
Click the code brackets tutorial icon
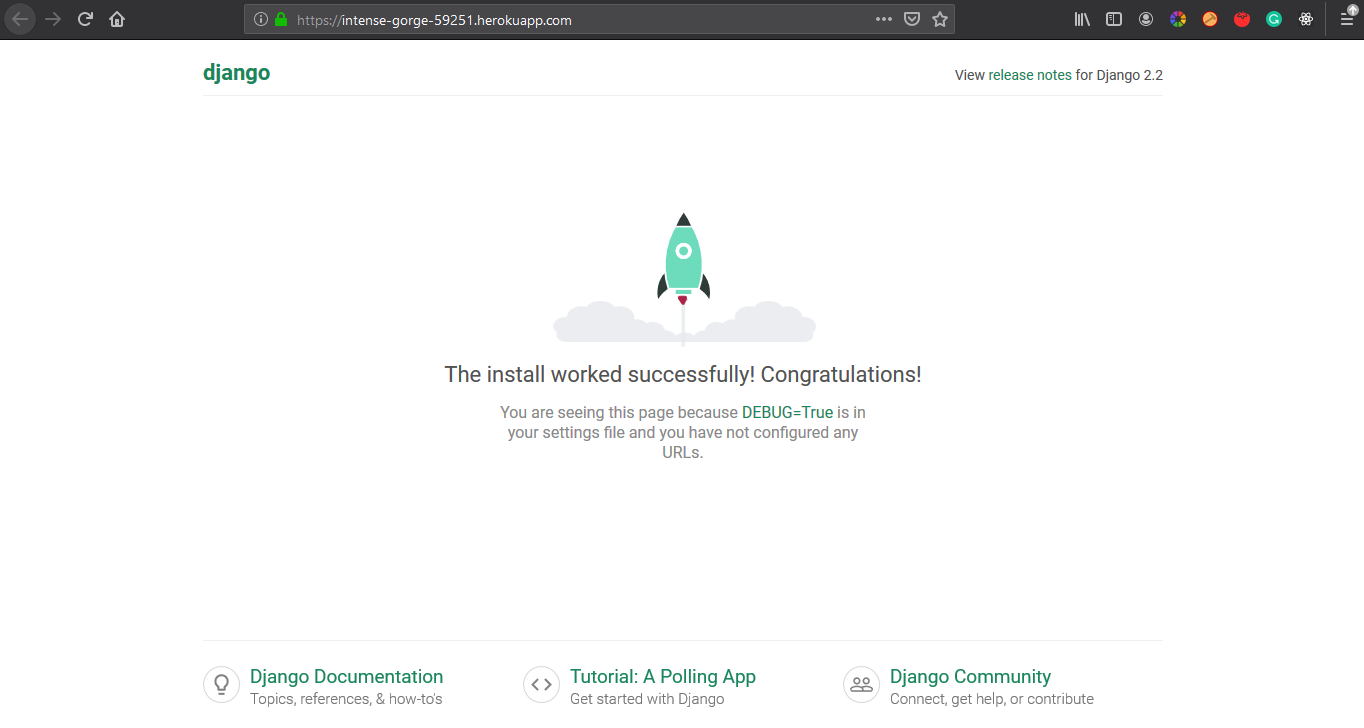tap(541, 685)
